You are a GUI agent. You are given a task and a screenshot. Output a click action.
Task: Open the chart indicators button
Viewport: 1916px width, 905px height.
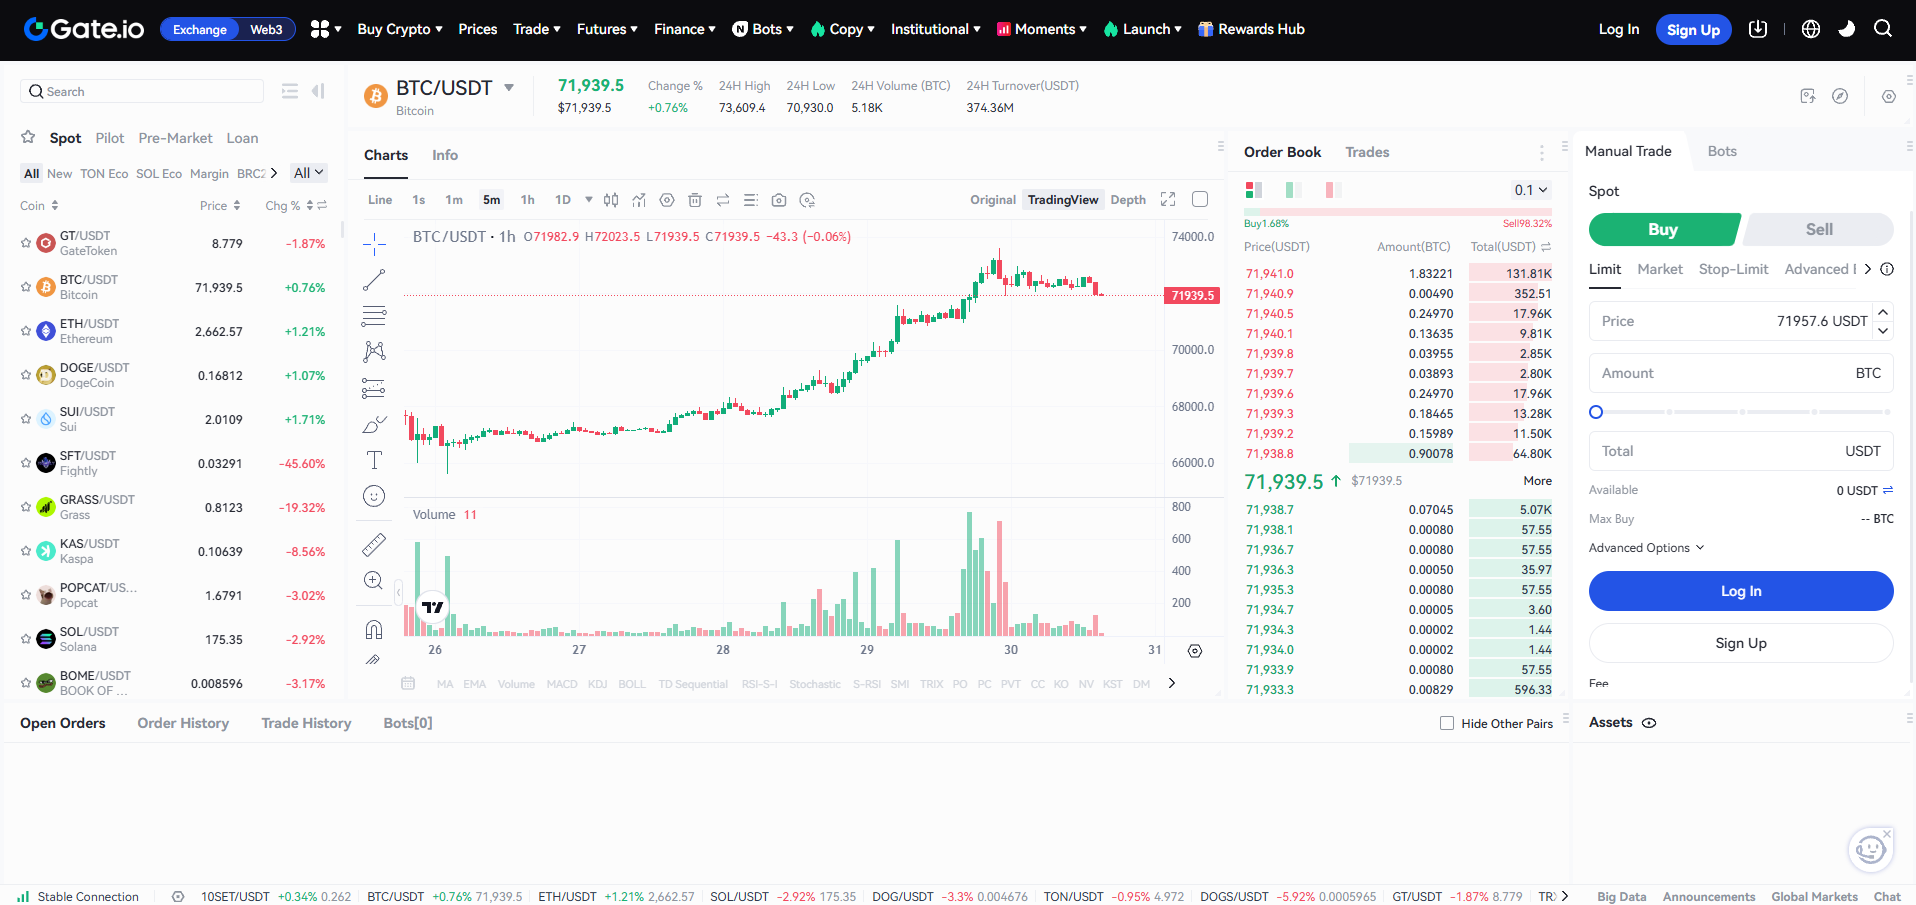tap(639, 200)
